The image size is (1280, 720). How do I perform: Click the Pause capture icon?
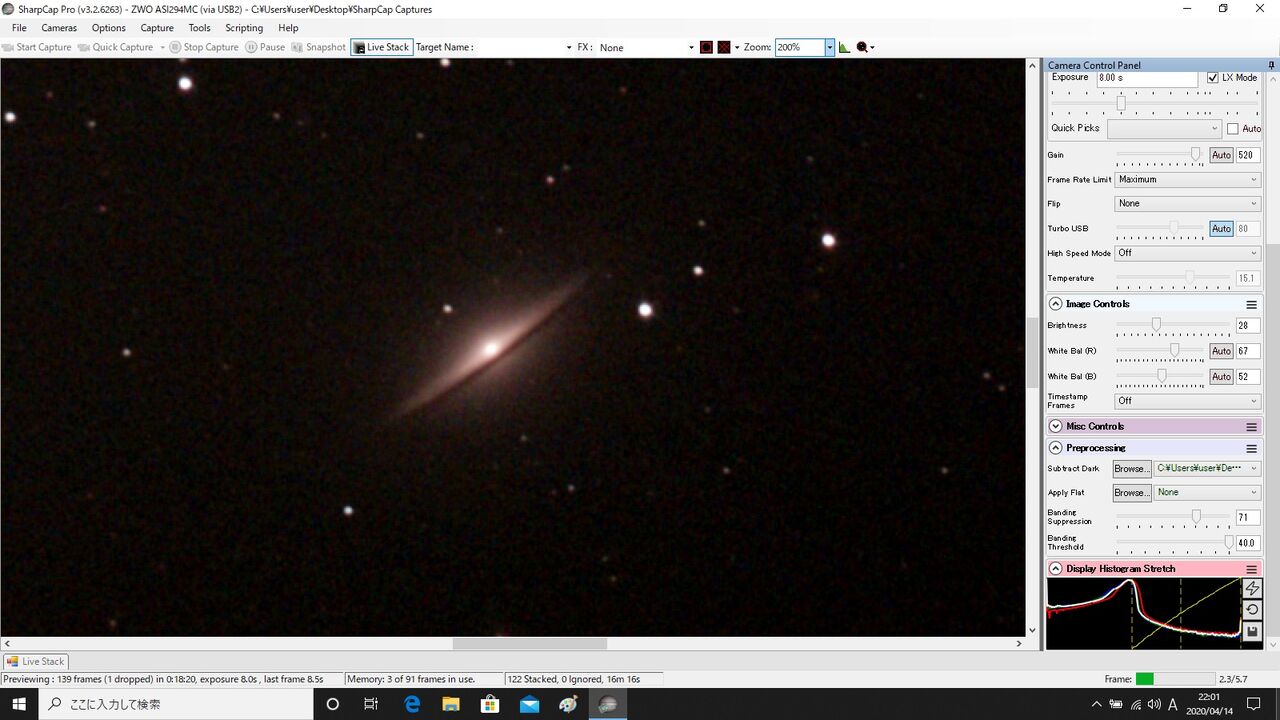(251, 47)
